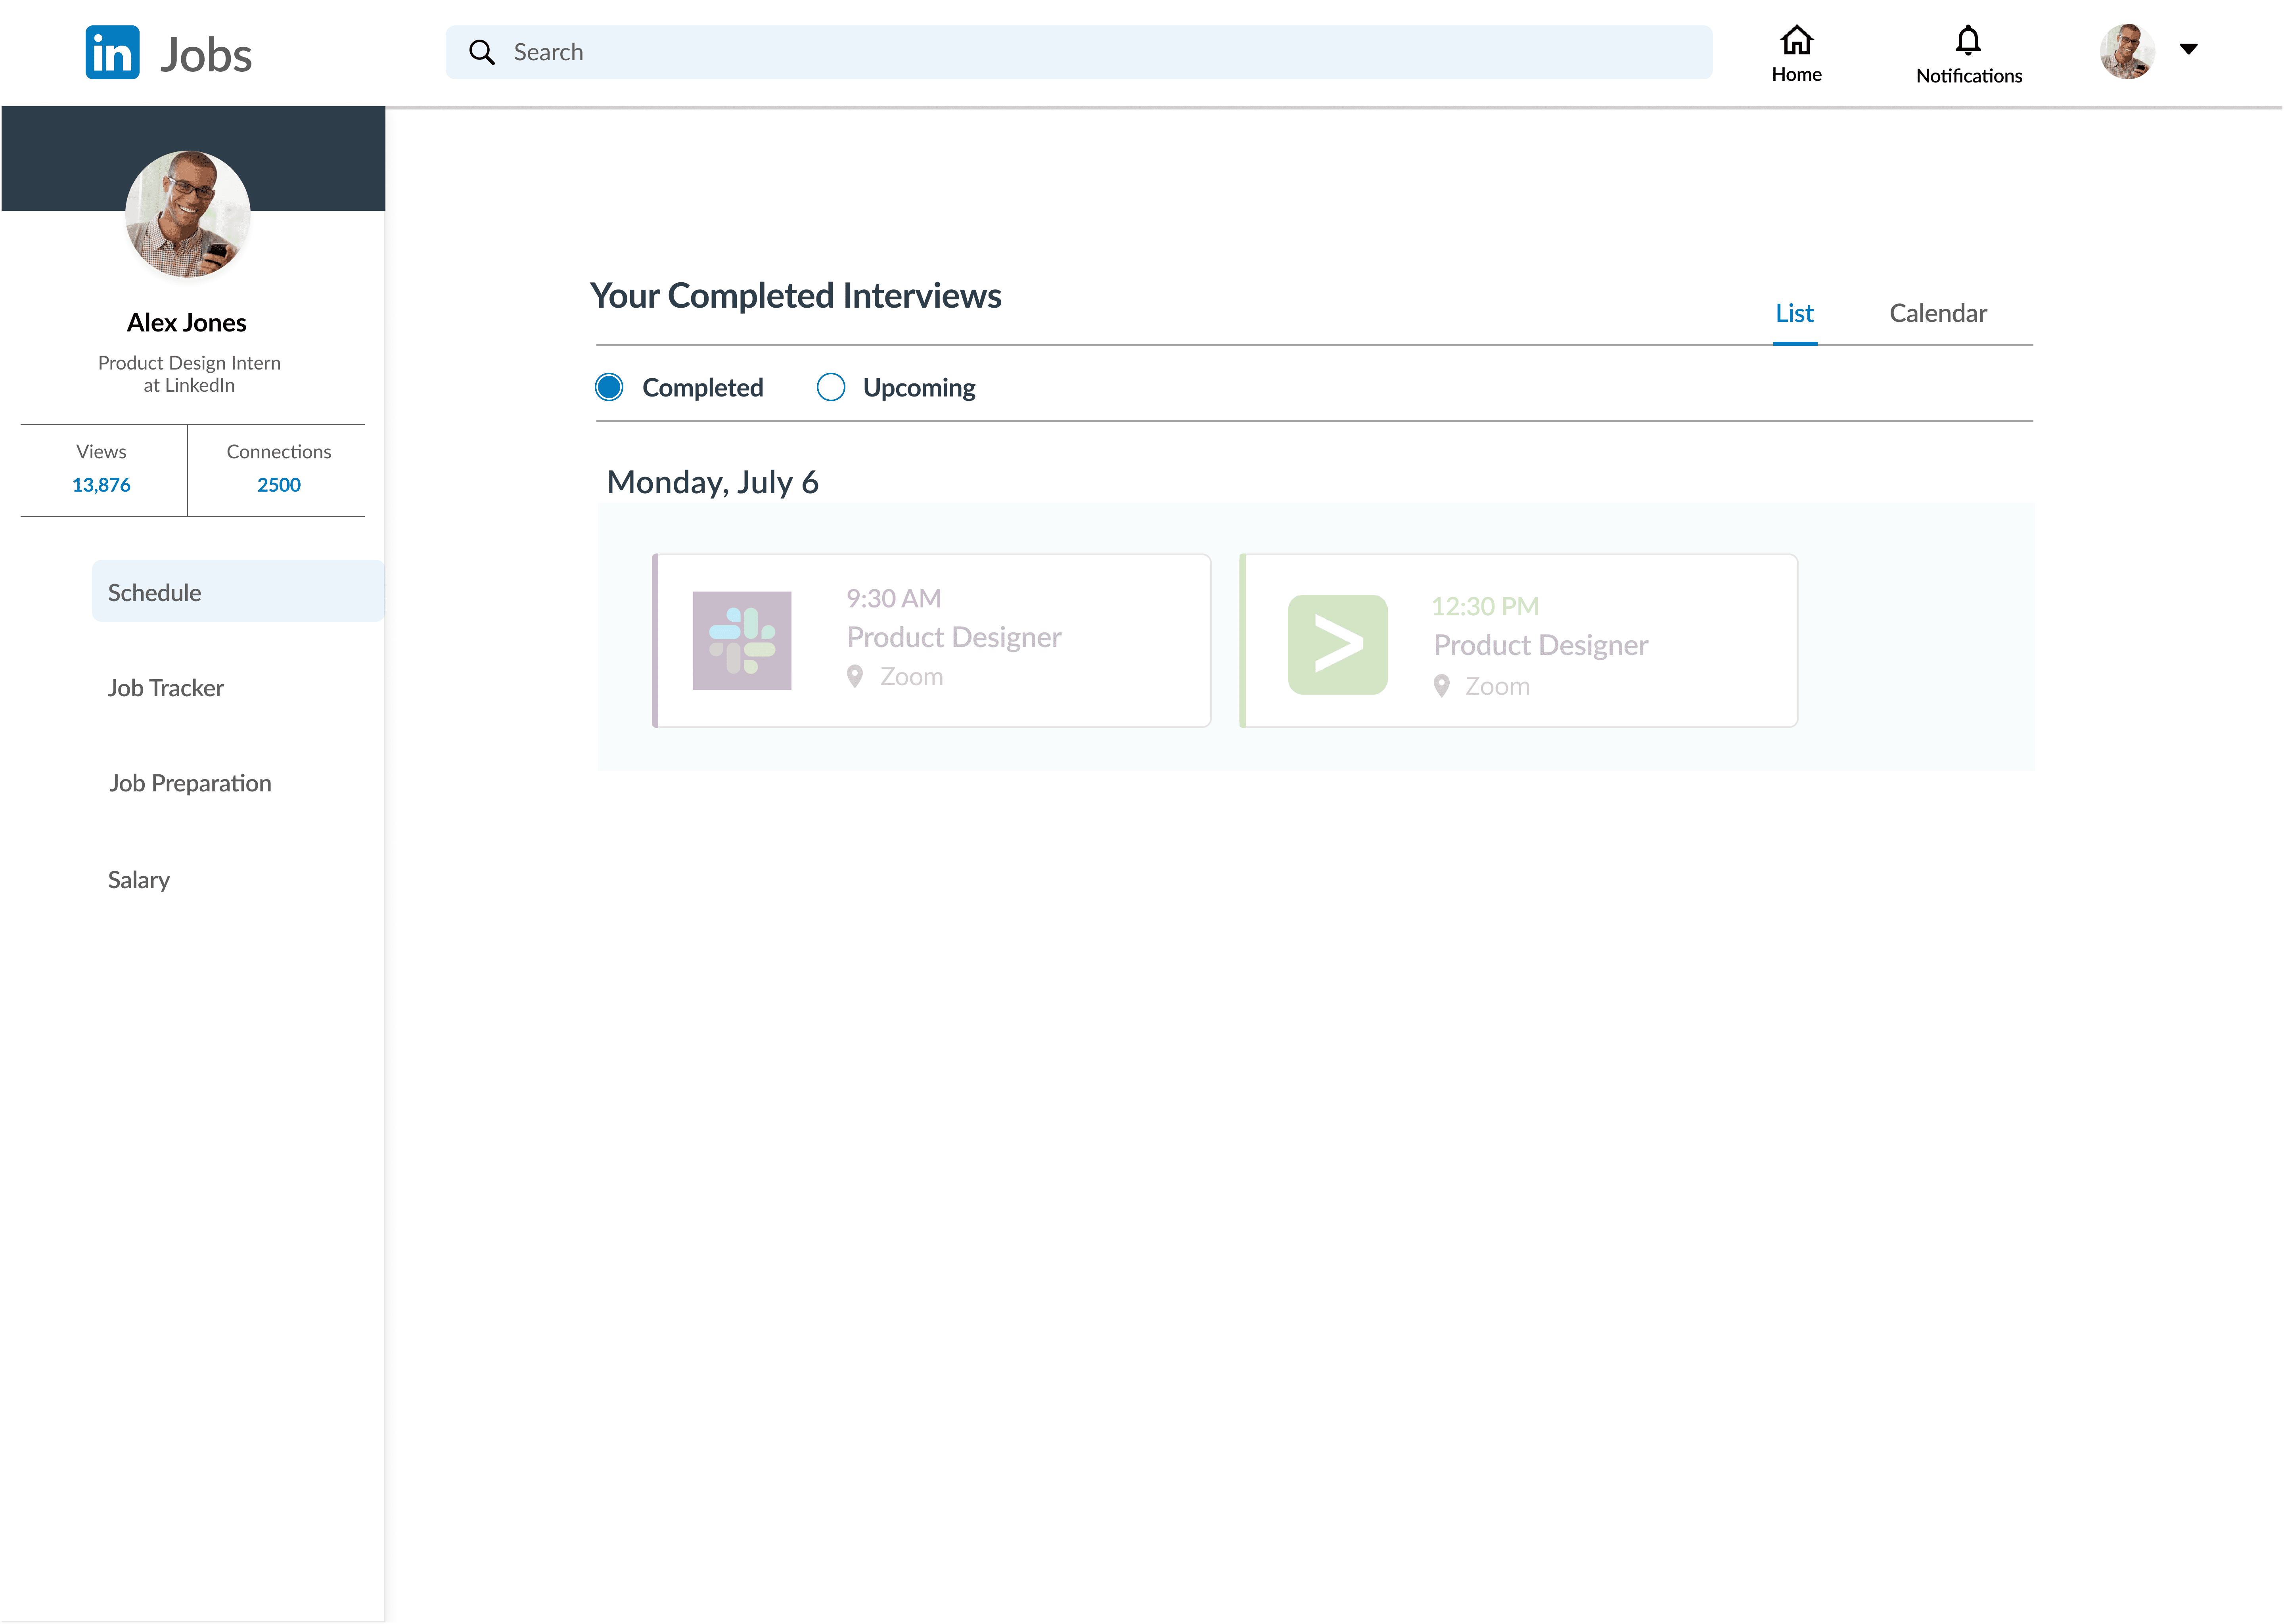Image resolution: width=2284 pixels, height=1624 pixels.
Task: Open top-right profile avatar menu
Action: (x=2126, y=51)
